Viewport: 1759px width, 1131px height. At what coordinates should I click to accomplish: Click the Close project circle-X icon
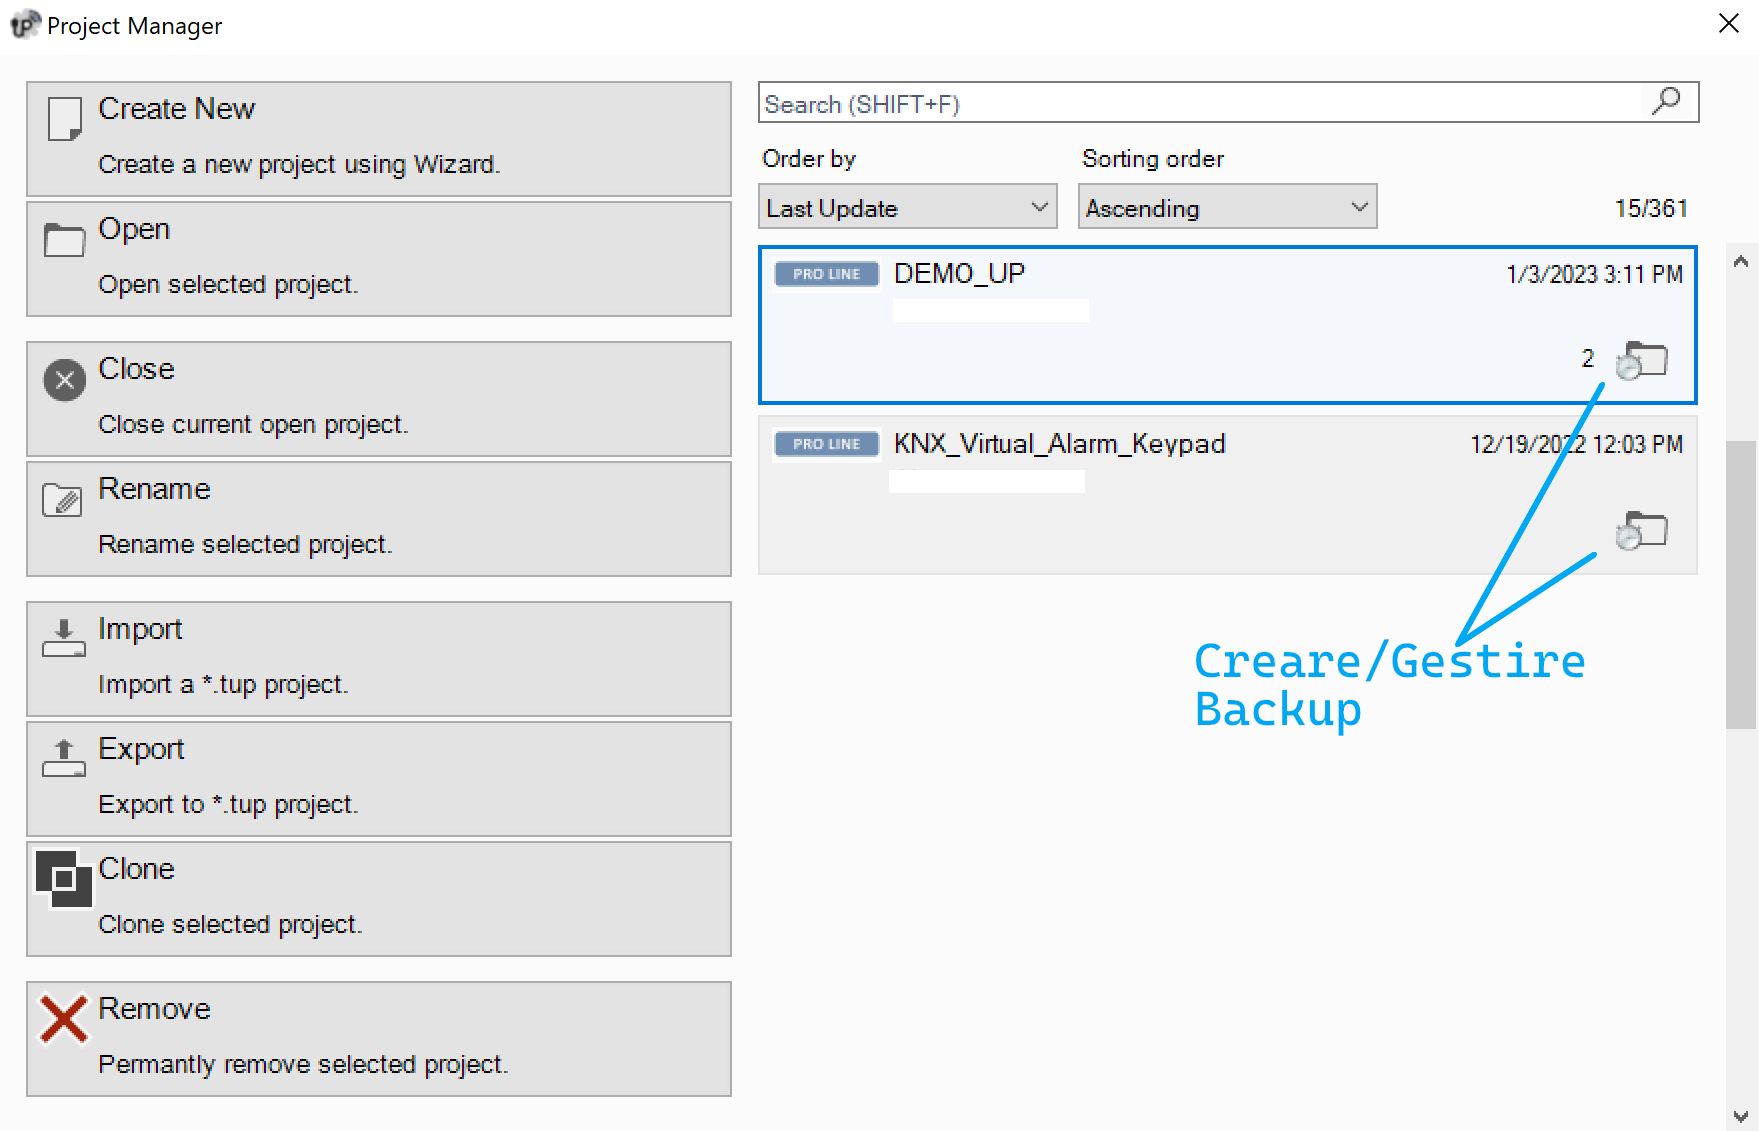tap(65, 380)
